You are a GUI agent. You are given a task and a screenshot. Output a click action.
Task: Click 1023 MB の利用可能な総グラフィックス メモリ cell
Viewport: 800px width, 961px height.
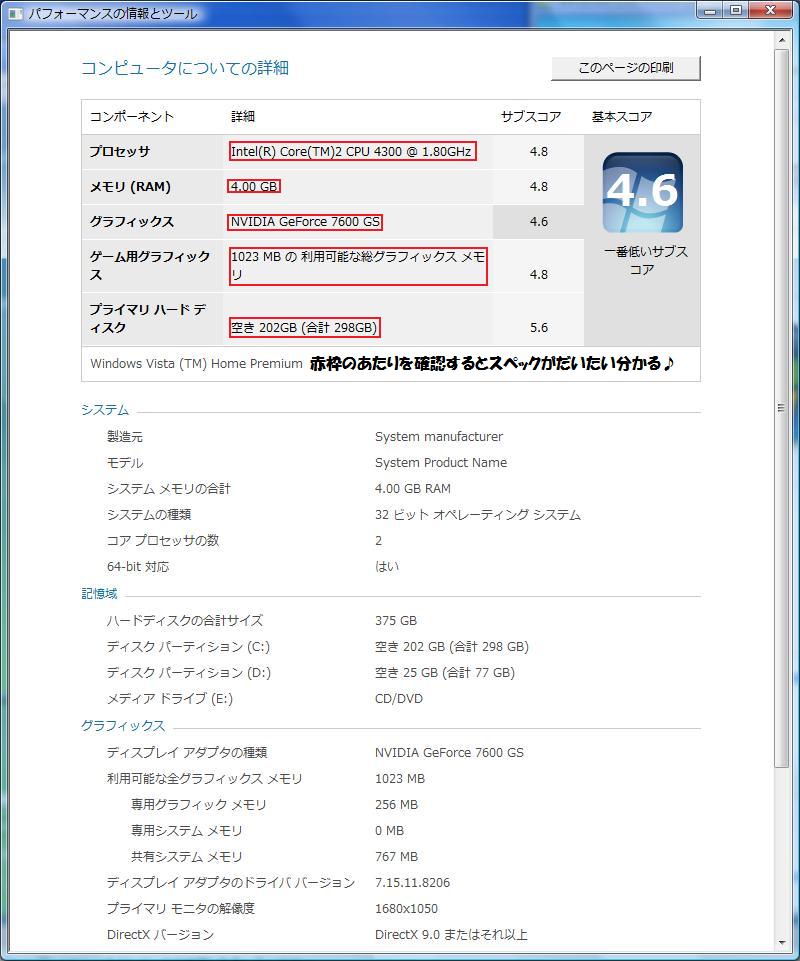[x=358, y=266]
